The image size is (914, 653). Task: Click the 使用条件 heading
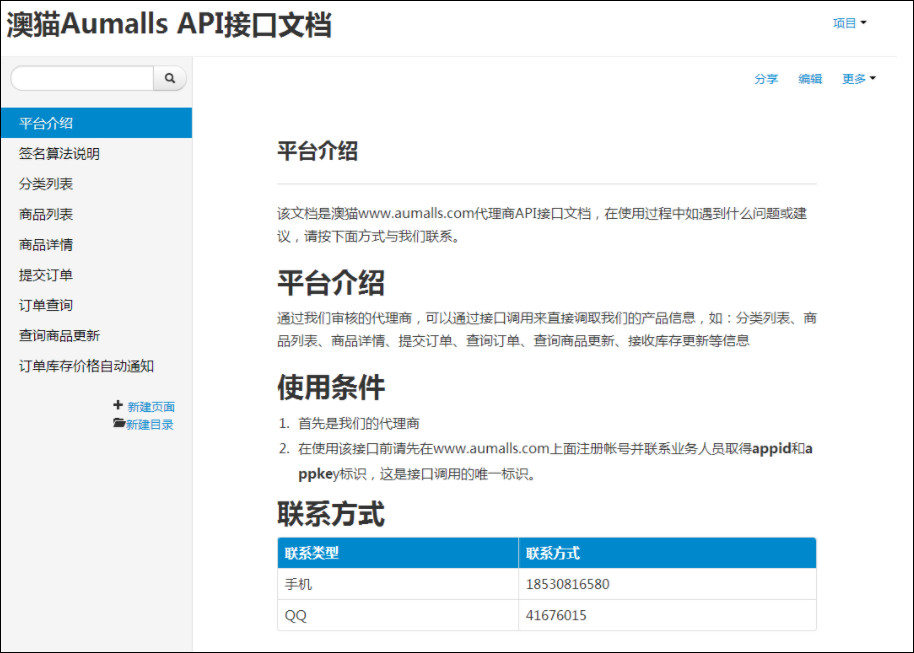[331, 387]
